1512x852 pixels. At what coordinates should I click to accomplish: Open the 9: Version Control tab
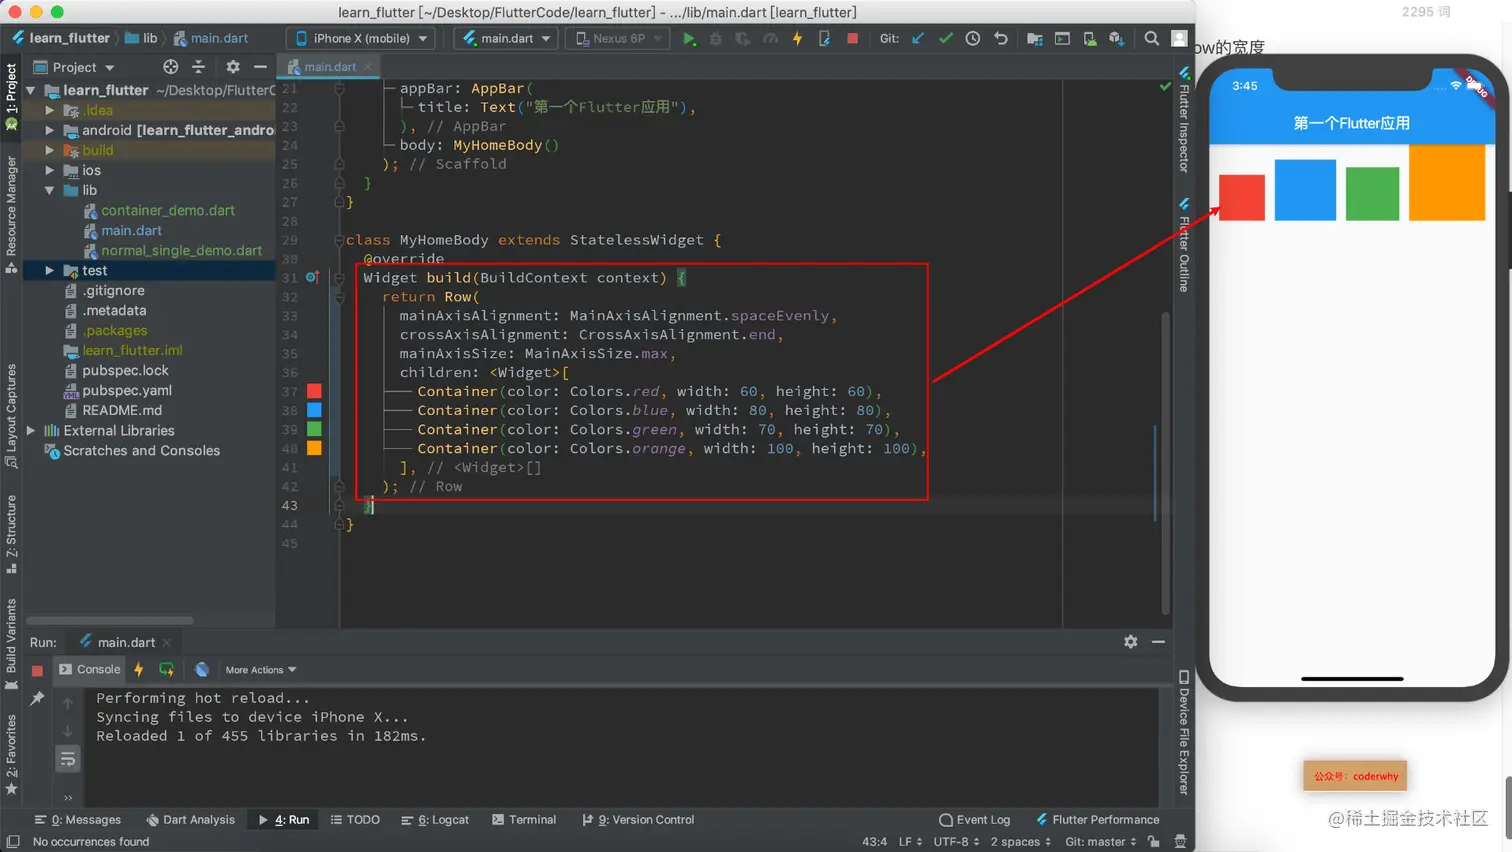(638, 820)
